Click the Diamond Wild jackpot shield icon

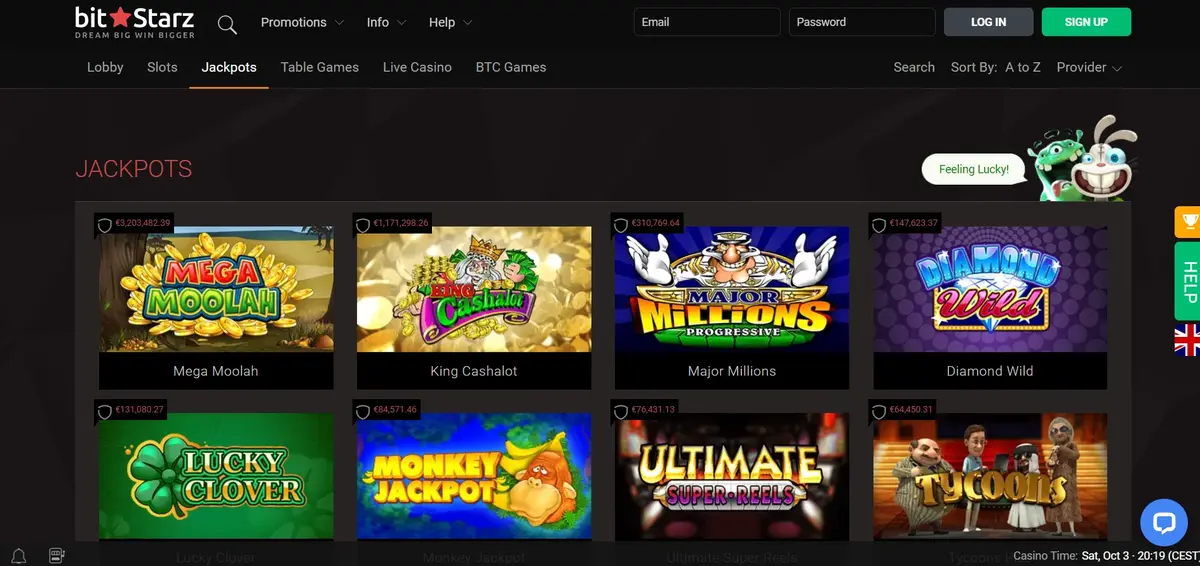[x=879, y=224]
